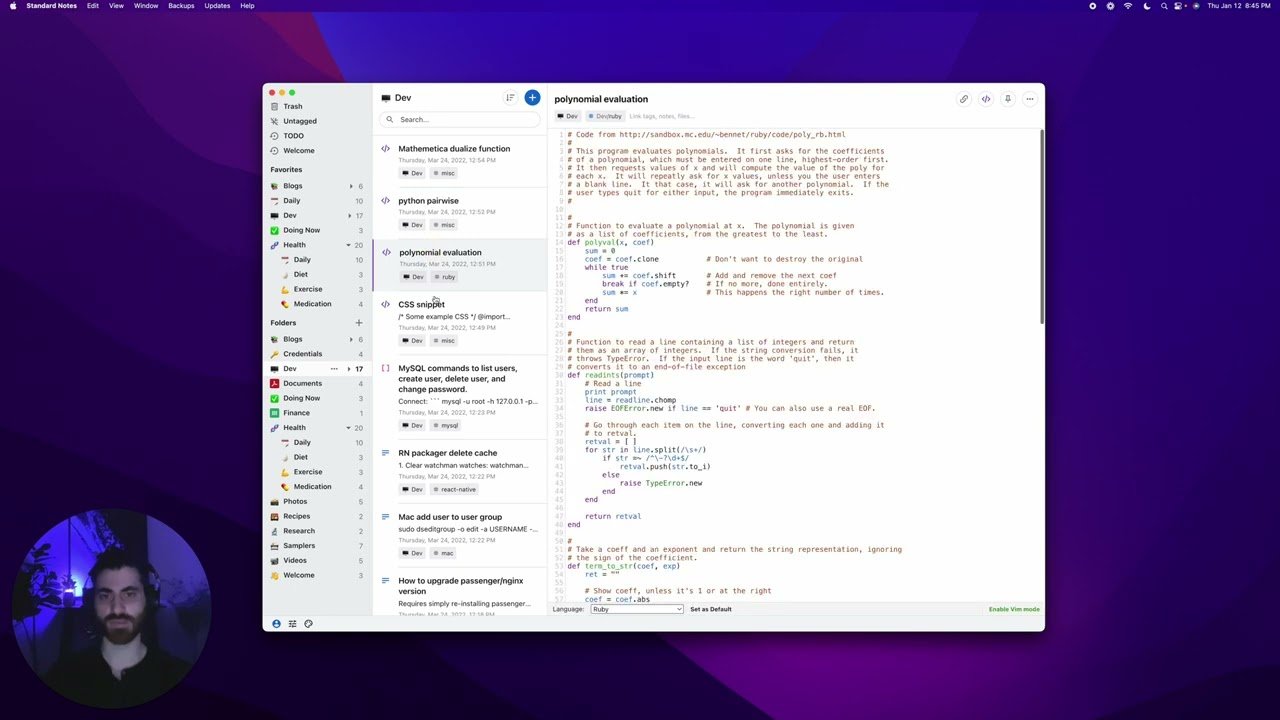1280x720 pixels.
Task: Open the note options ellipsis menu
Action: click(1030, 99)
